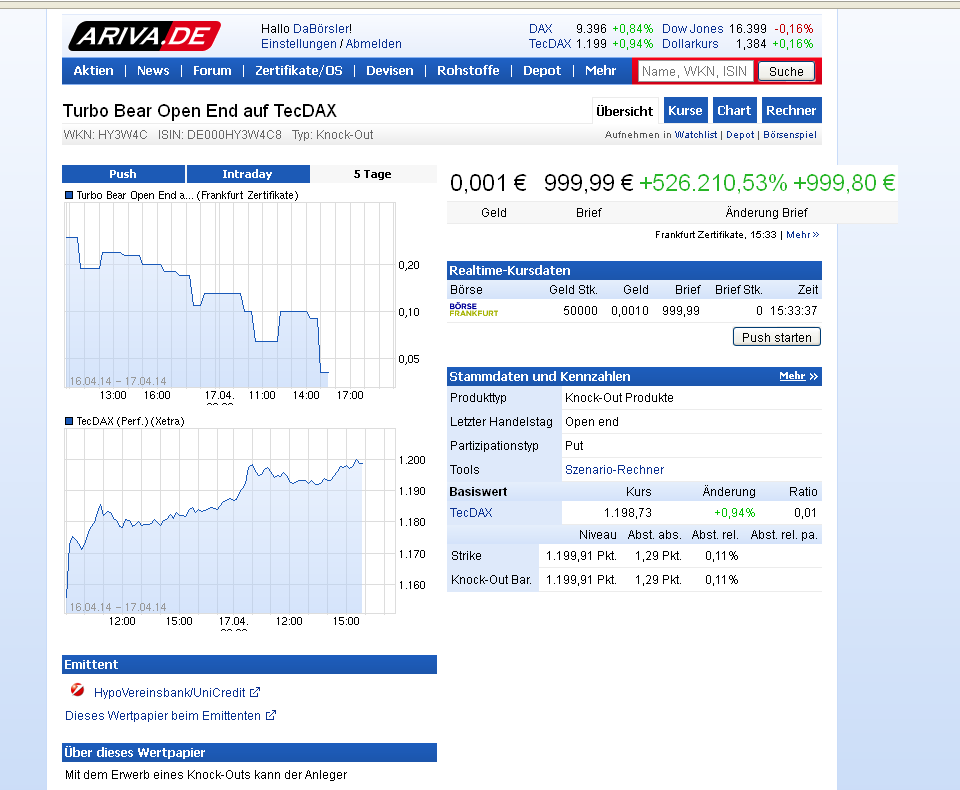Click the TecDAX performance chart
The width and height of the screenshot is (960, 790).
pyautogui.click(x=230, y=521)
